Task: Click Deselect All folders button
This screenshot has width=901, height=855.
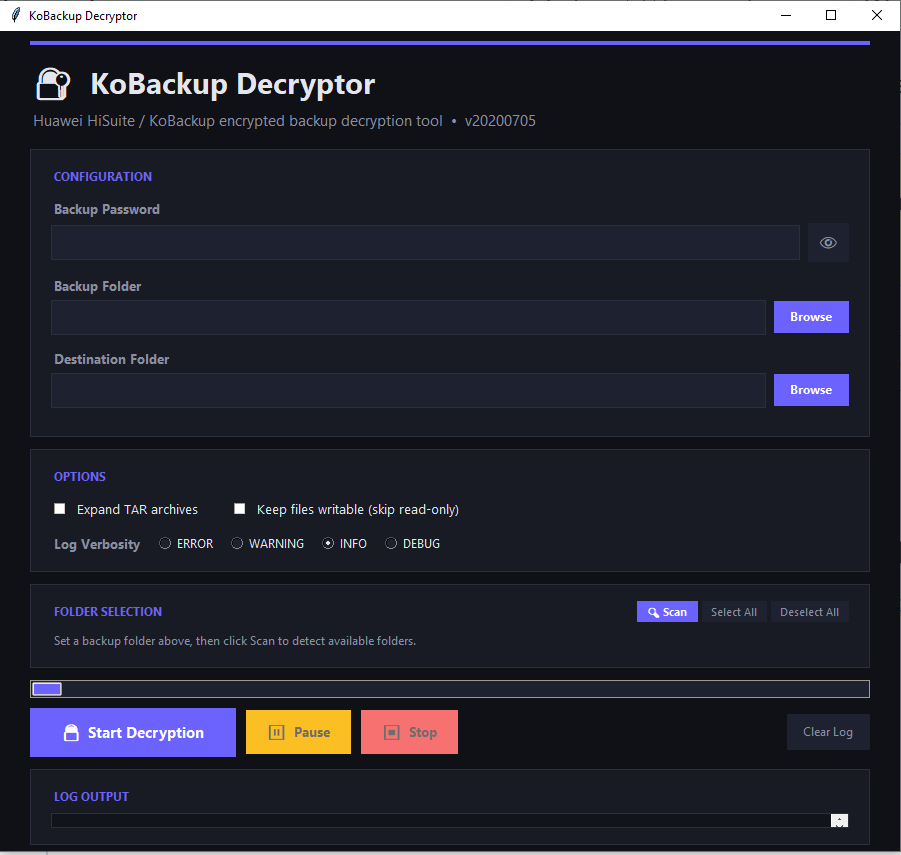Action: click(809, 612)
